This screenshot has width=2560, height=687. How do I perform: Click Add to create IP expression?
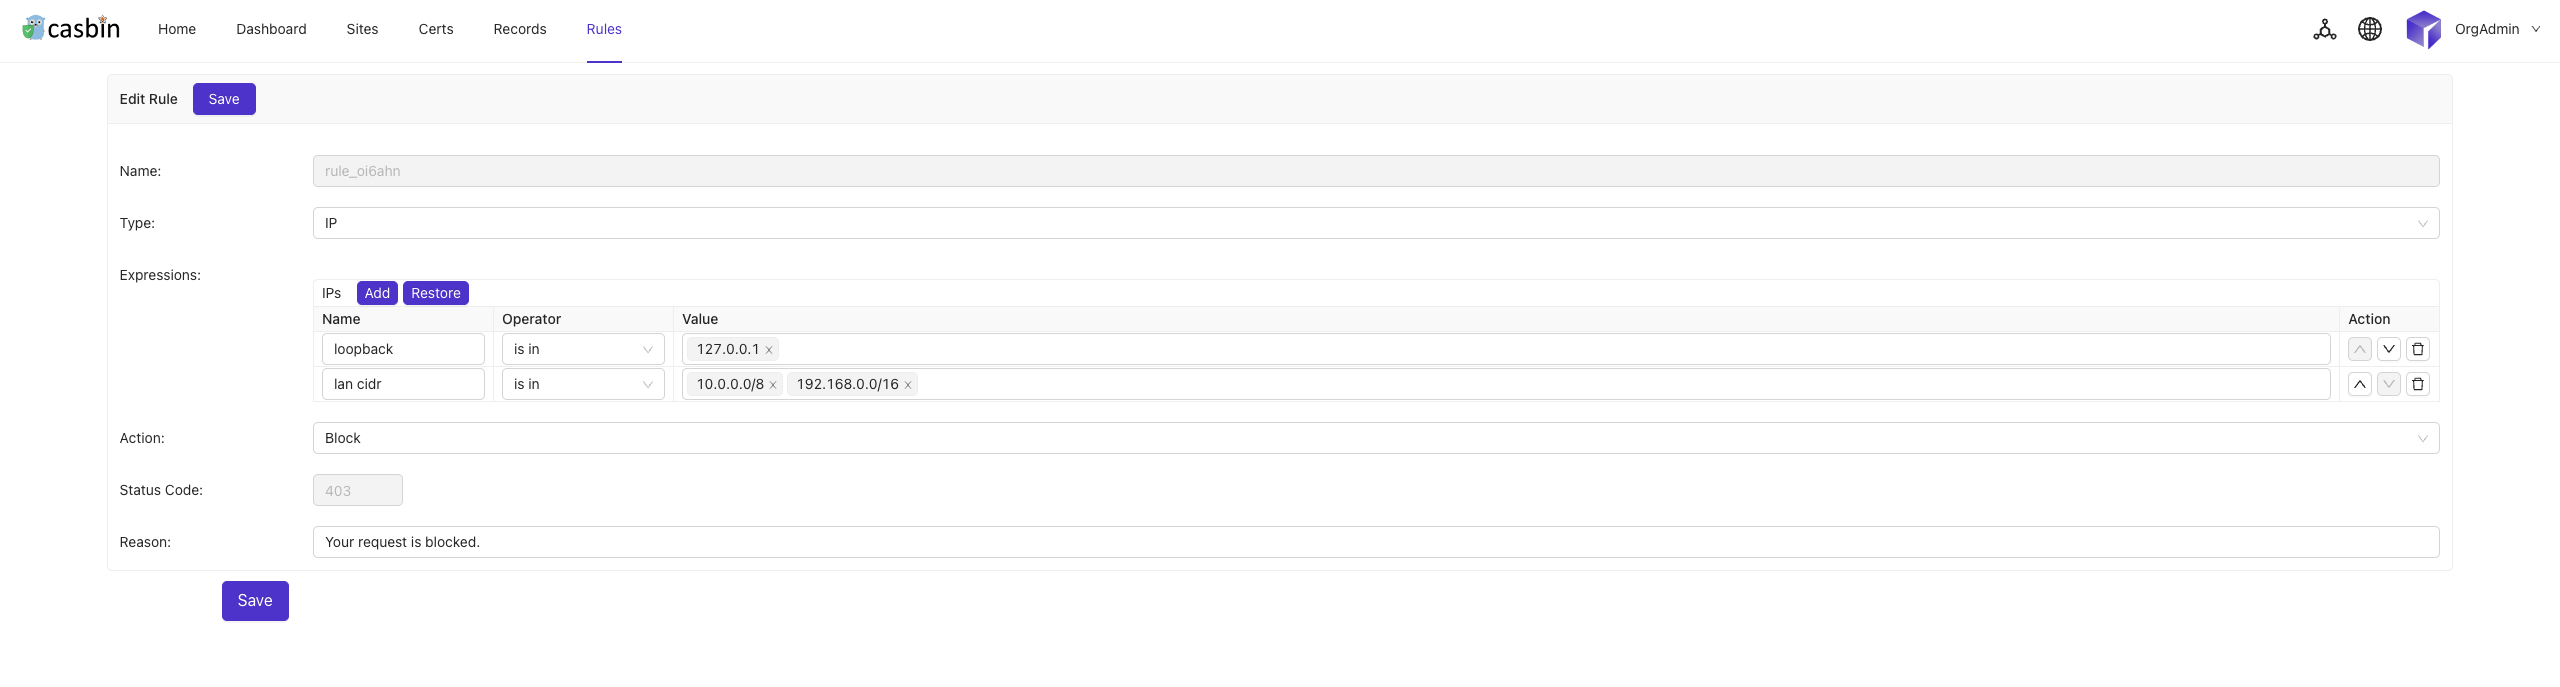tap(377, 293)
